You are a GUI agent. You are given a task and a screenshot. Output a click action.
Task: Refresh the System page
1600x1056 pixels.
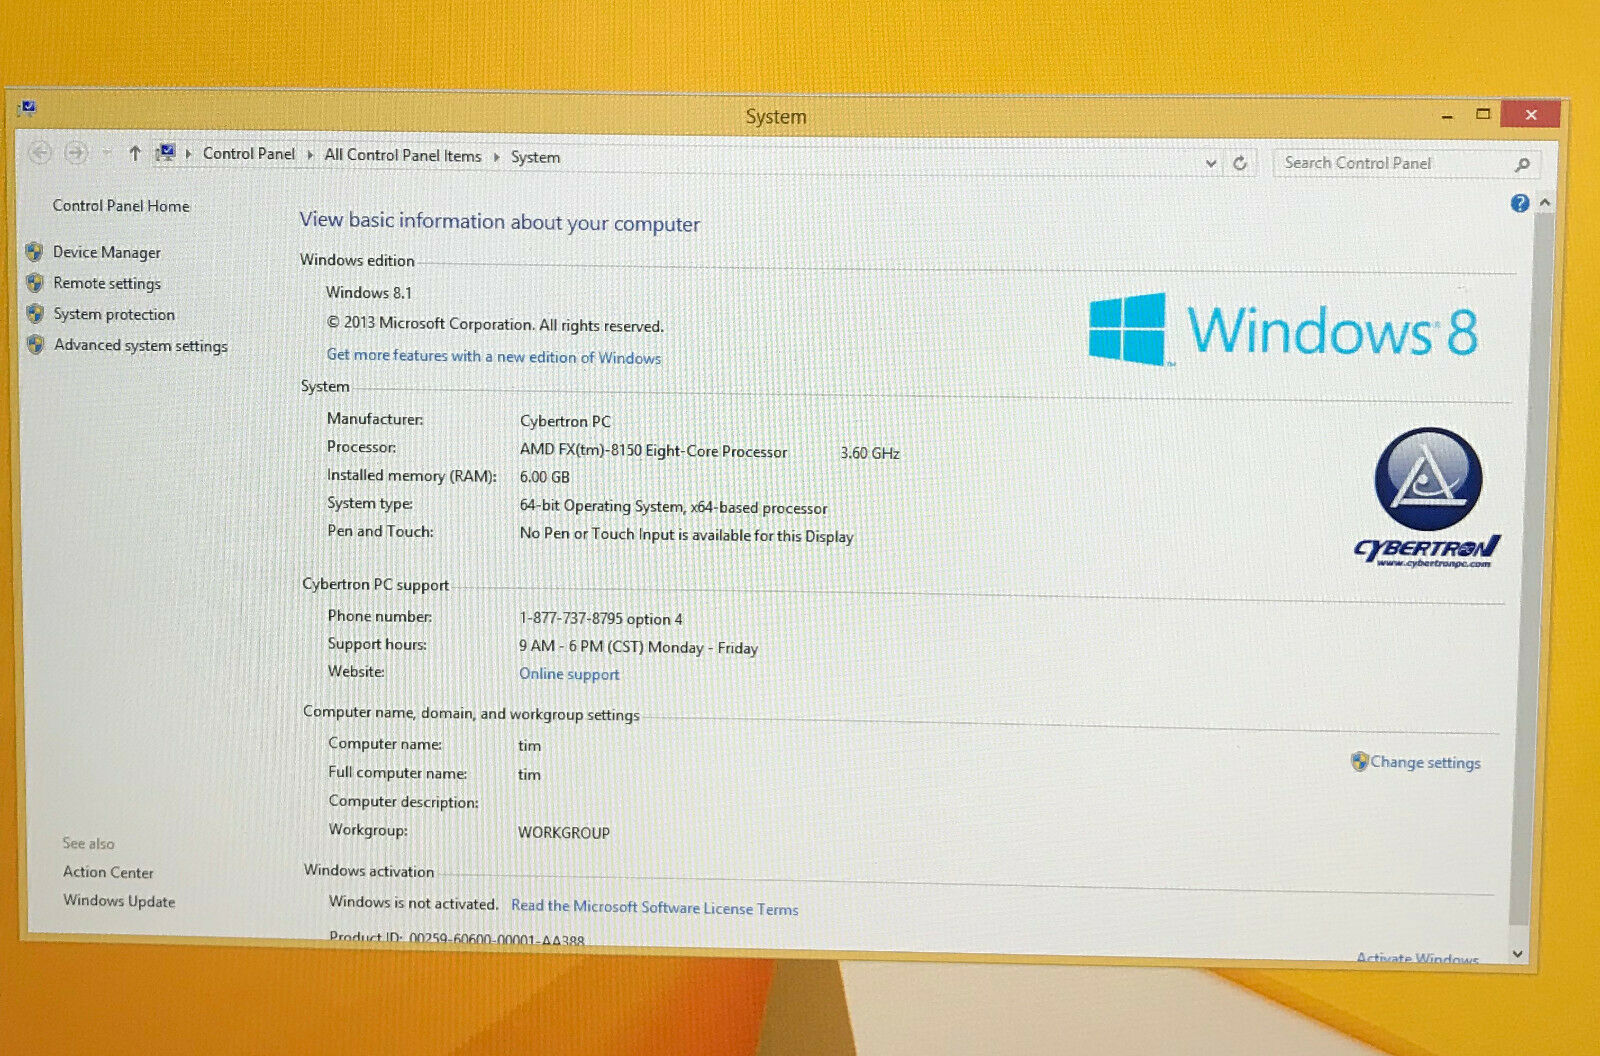click(1240, 163)
